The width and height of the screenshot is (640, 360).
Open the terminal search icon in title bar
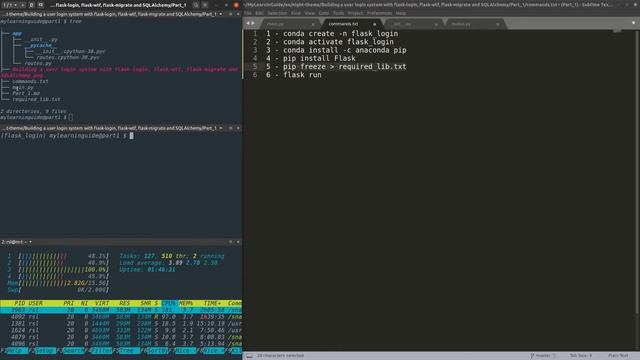196,5
